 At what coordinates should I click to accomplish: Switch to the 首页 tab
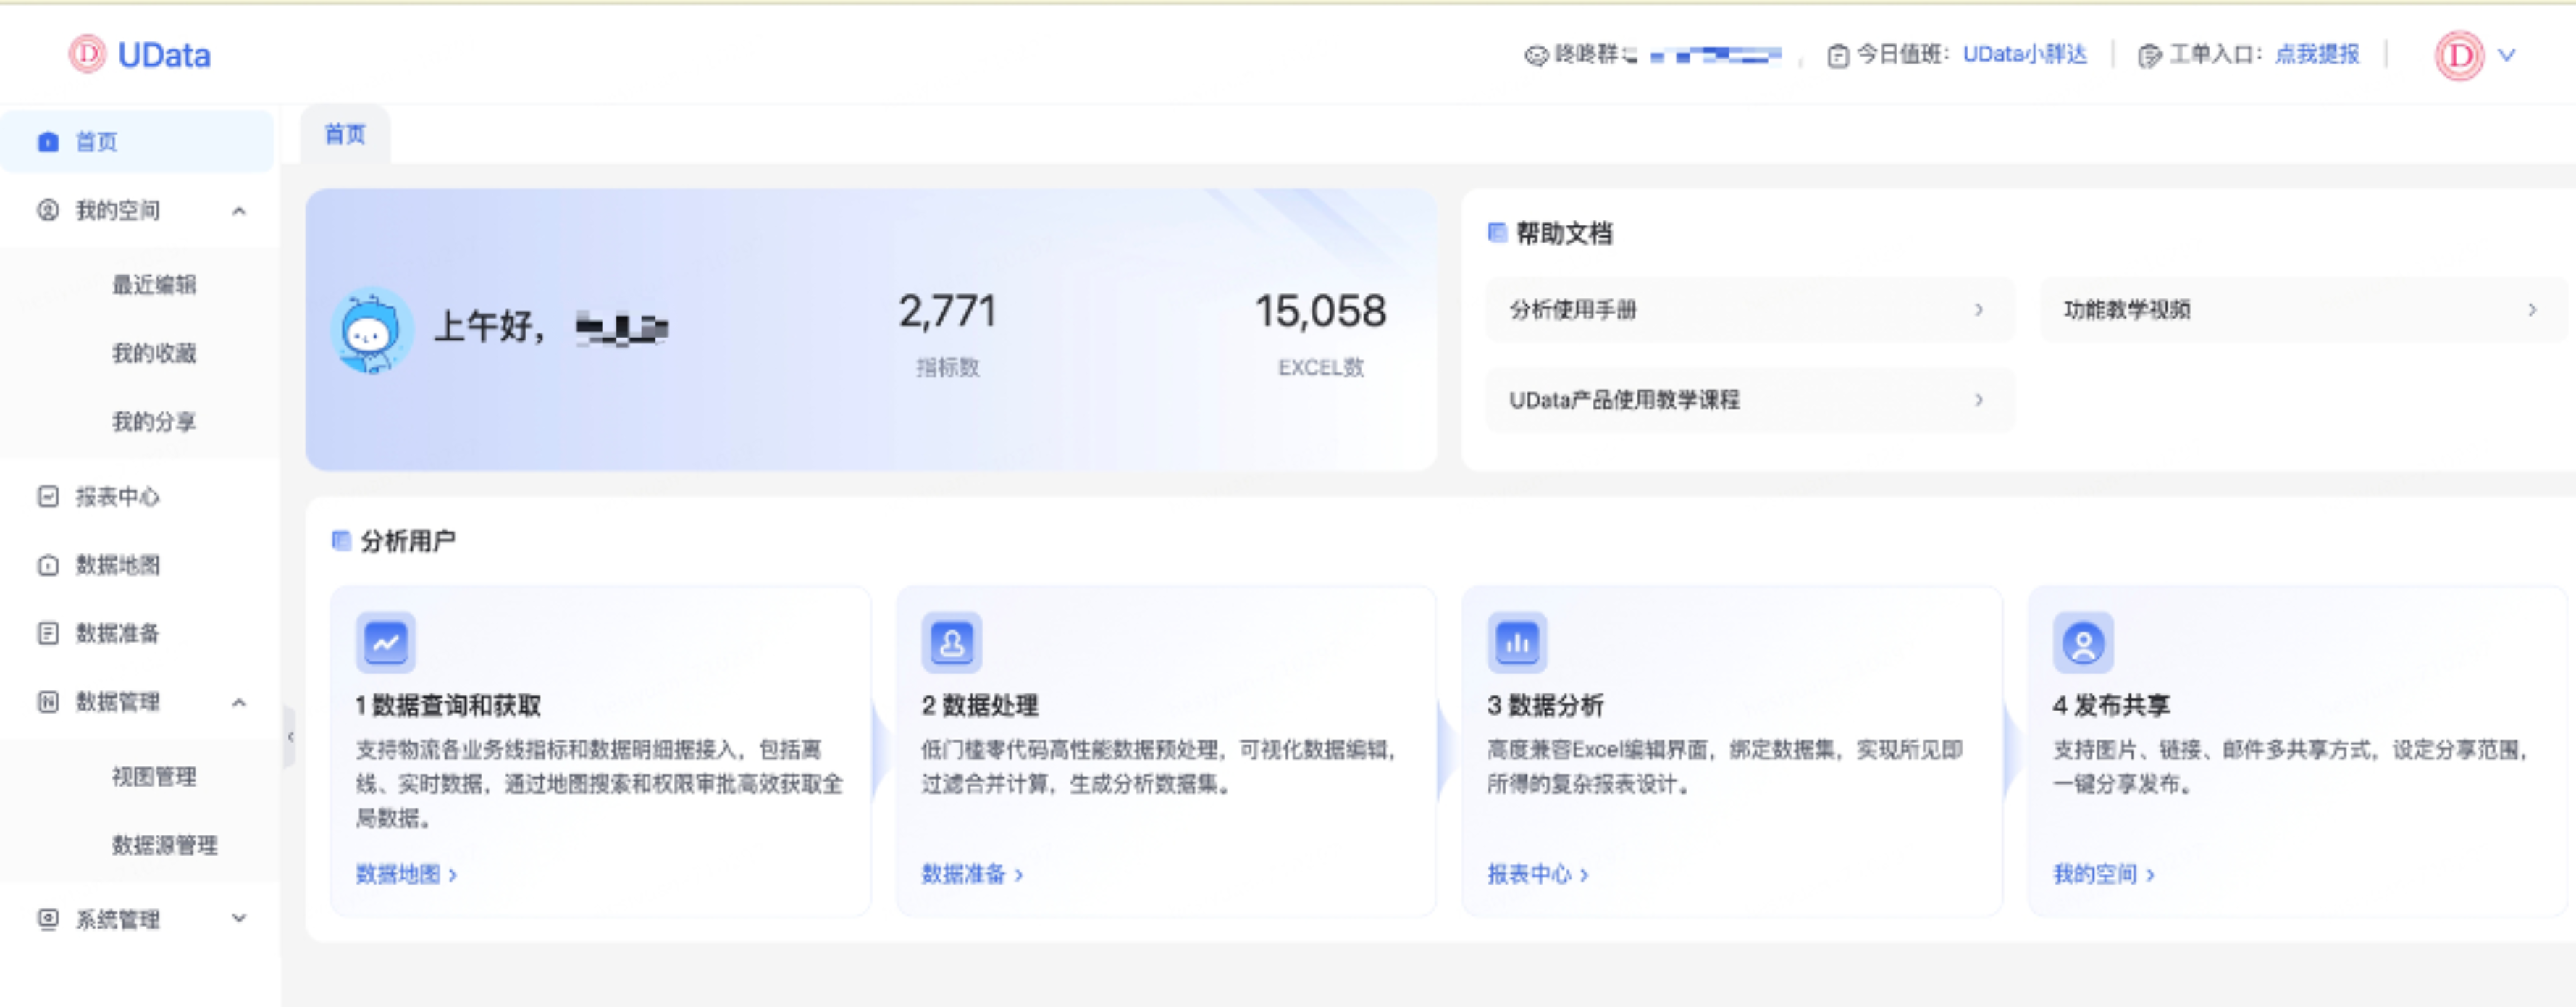click(x=345, y=134)
